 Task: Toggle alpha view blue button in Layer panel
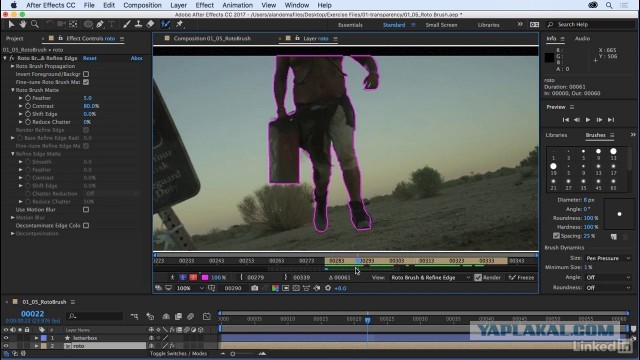[x=183, y=278]
